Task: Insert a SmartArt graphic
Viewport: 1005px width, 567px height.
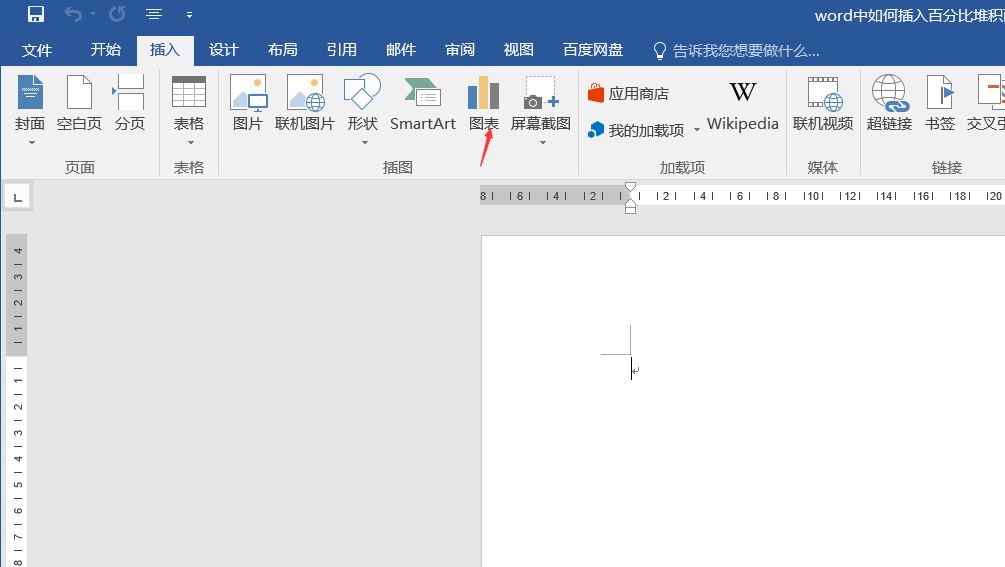Action: pos(422,104)
